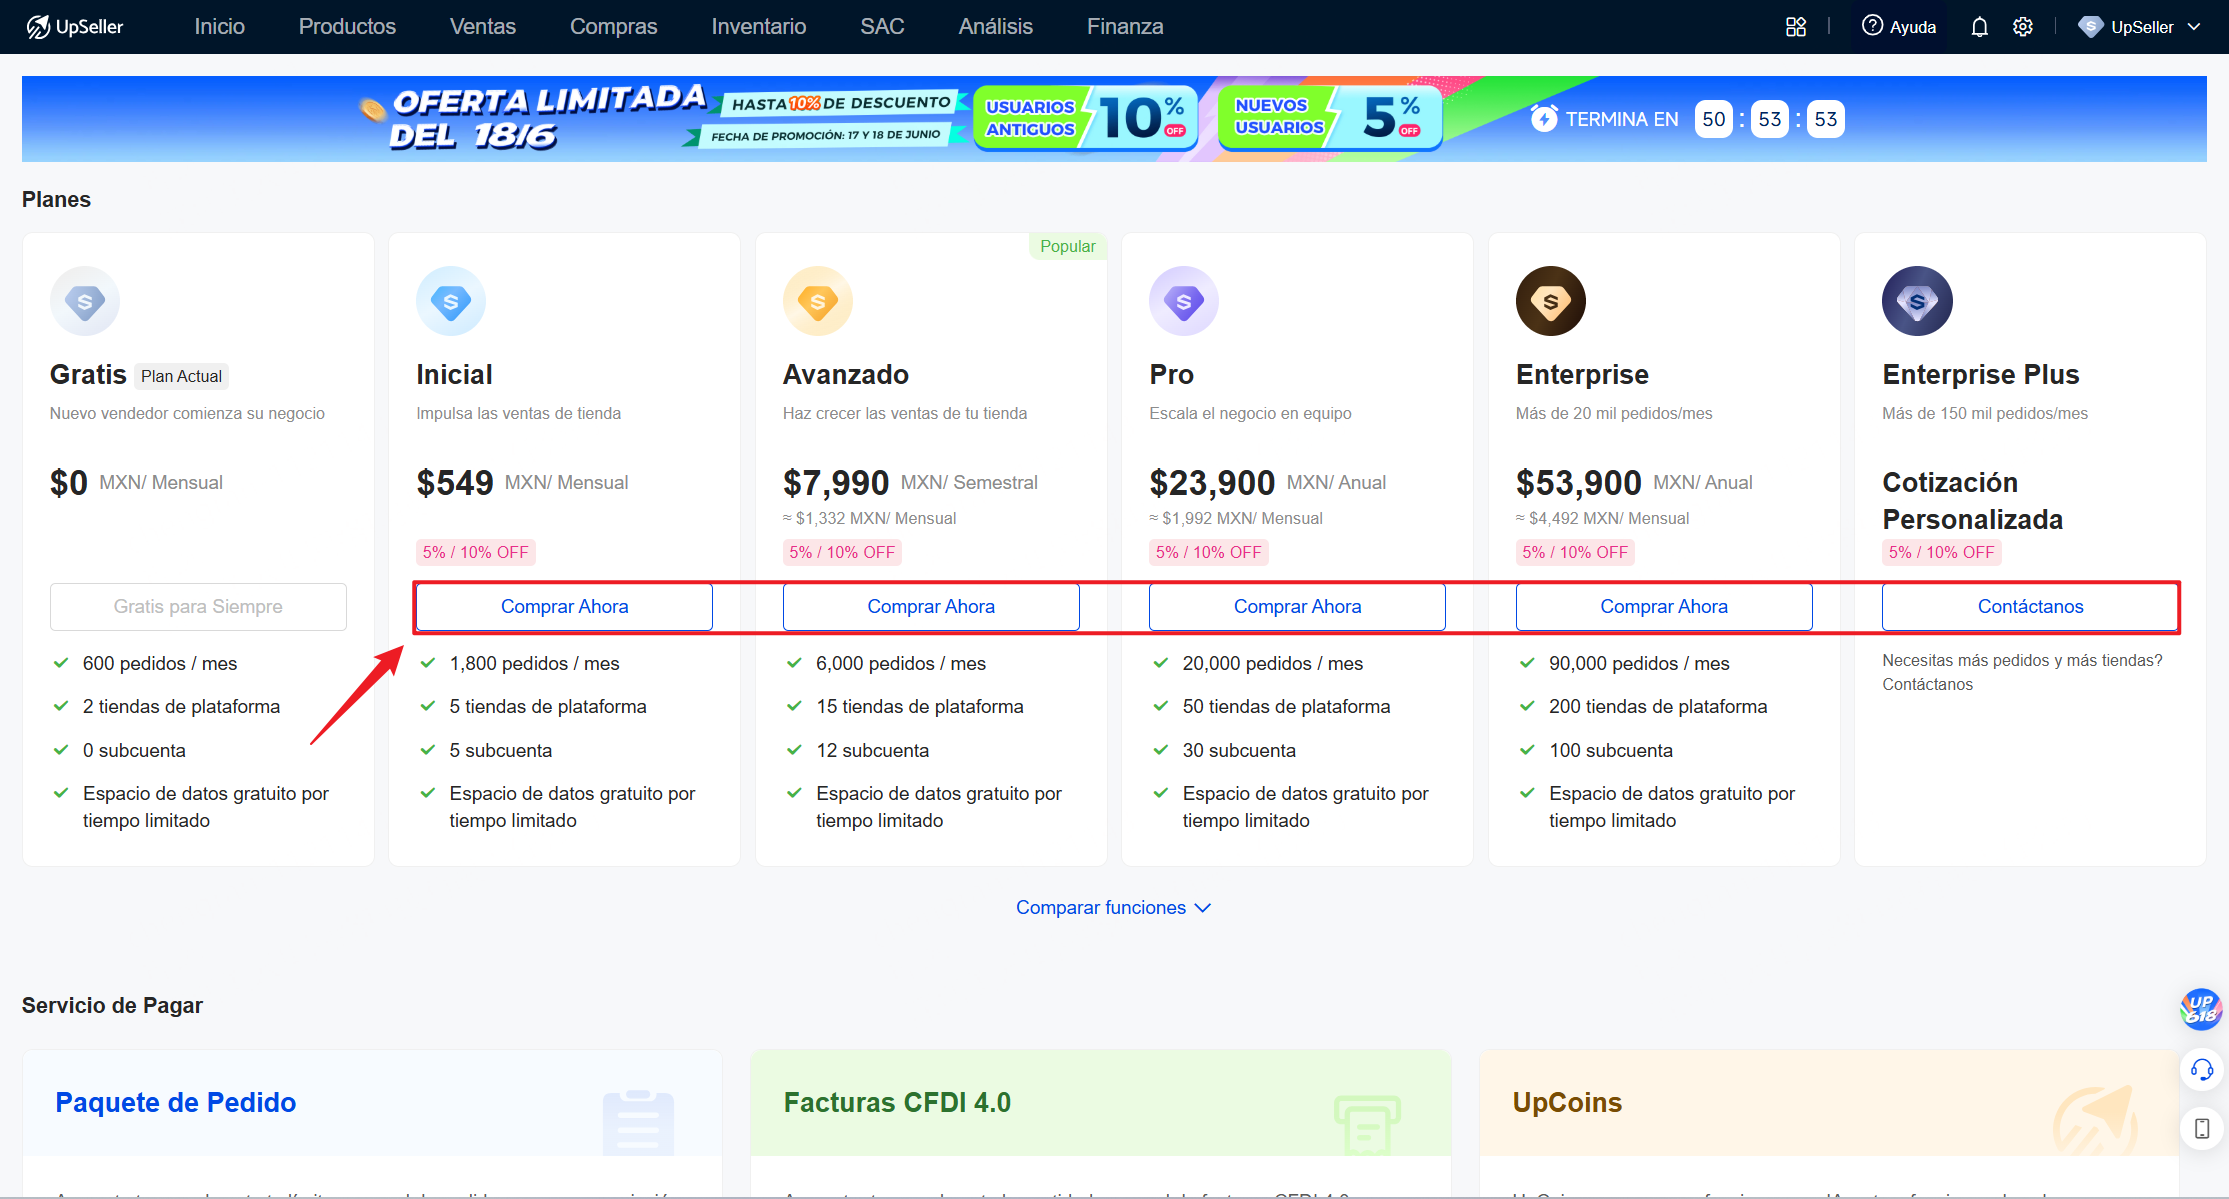The width and height of the screenshot is (2229, 1199).
Task: Open the Compras menu
Action: tap(614, 27)
